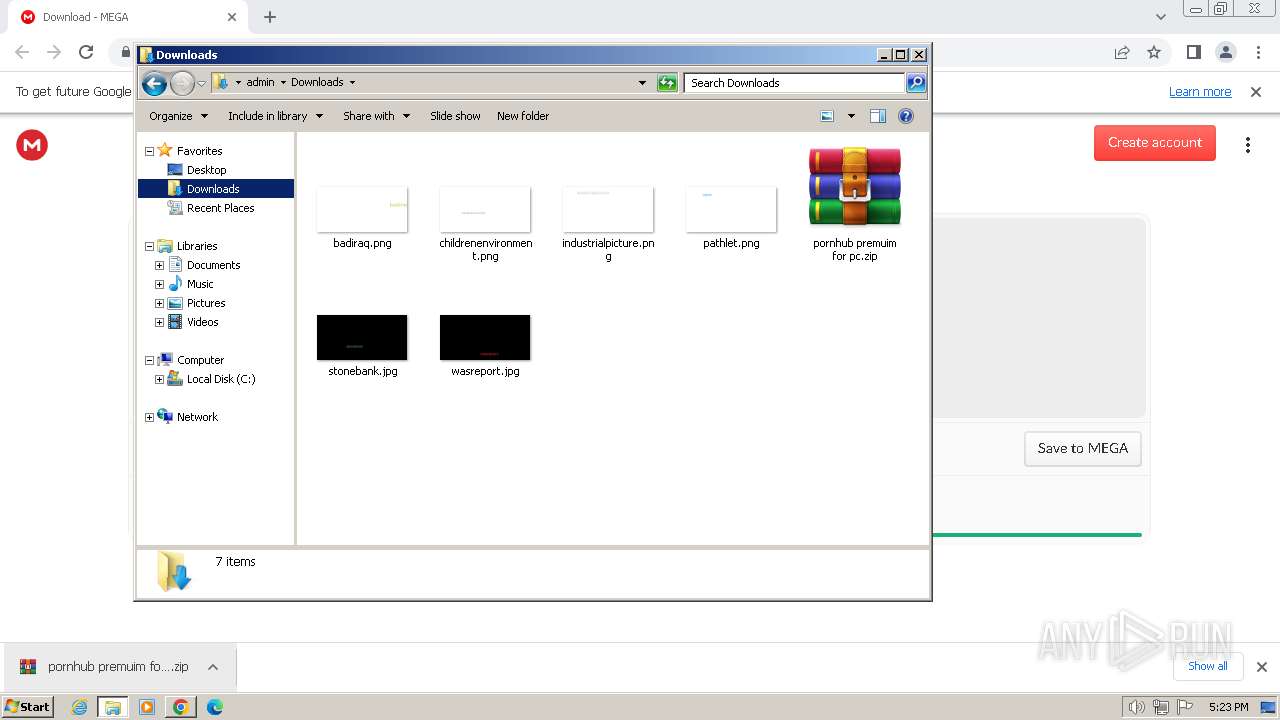Open the Organize menu
This screenshot has height=720, width=1280.
point(179,116)
